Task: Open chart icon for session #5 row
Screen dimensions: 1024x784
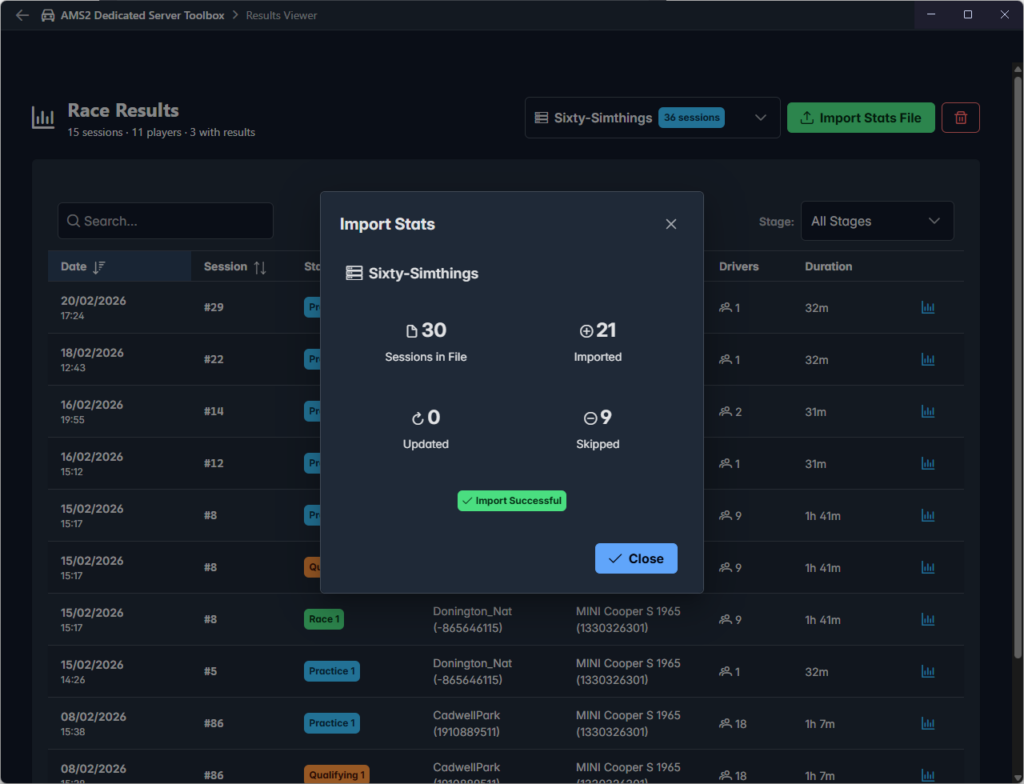Action: pyautogui.click(x=927, y=672)
